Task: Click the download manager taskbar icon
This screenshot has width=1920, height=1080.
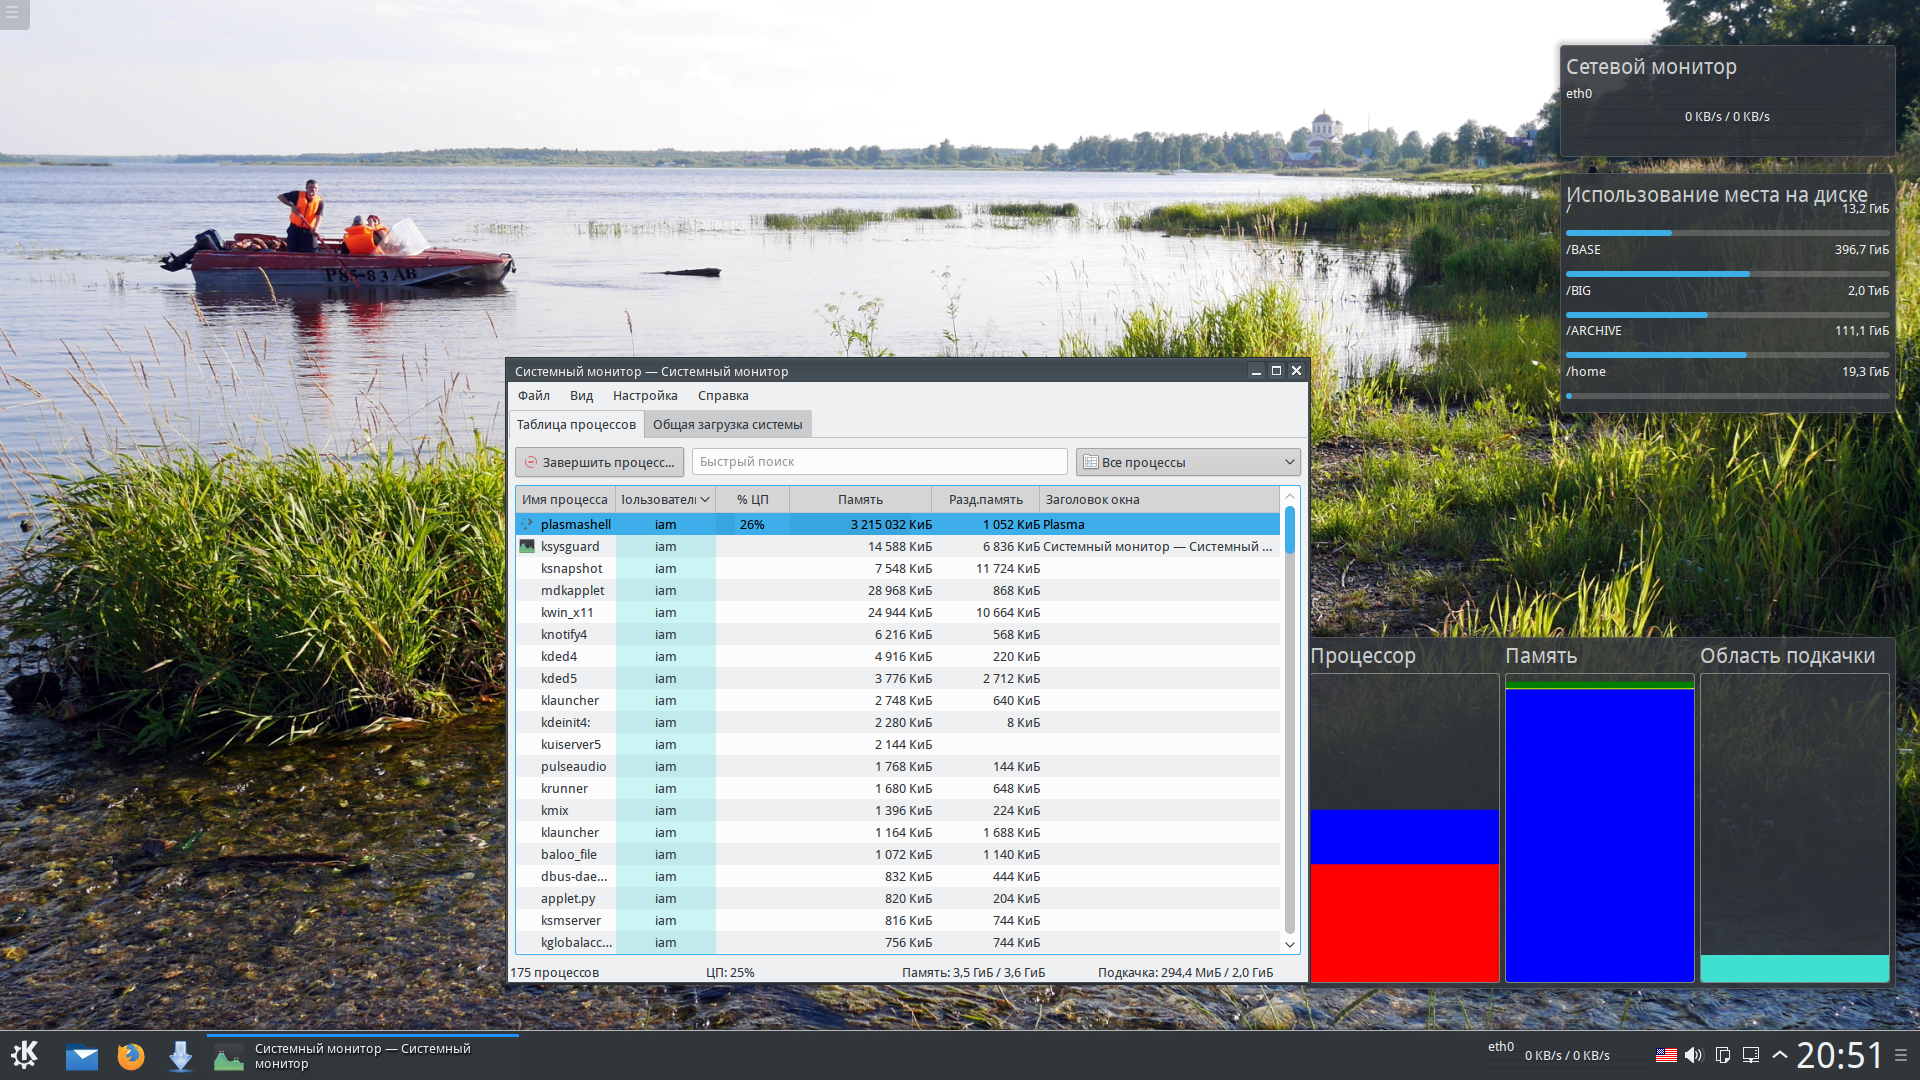Action: click(180, 1056)
